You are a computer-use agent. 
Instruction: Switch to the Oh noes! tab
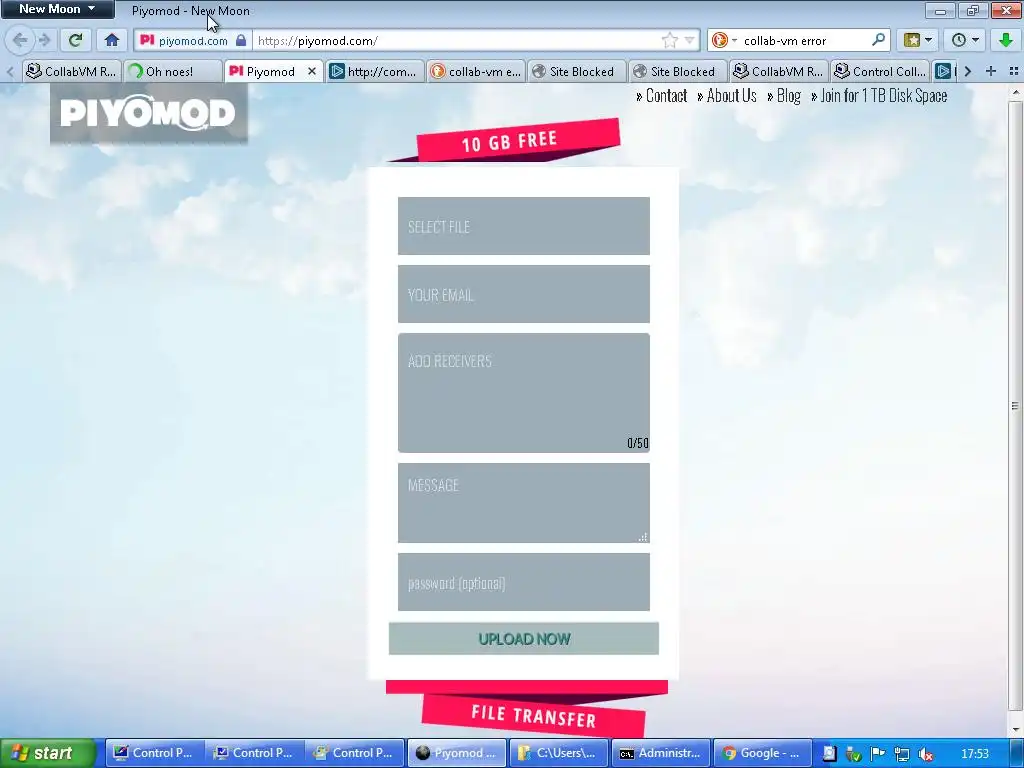click(172, 71)
